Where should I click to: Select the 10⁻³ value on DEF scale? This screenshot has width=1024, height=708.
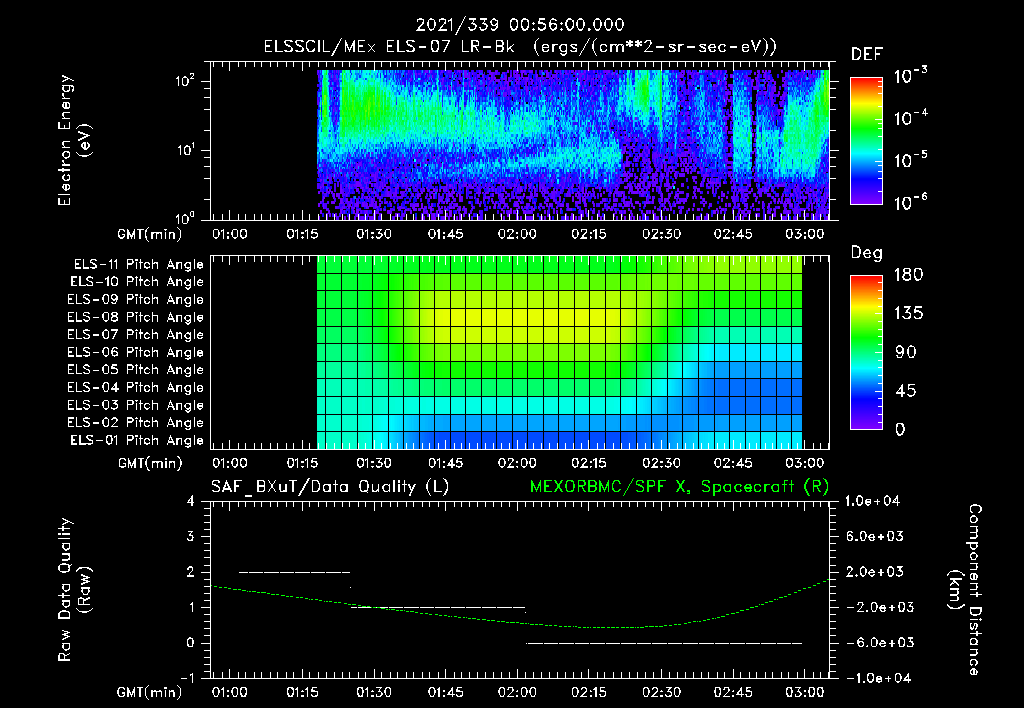coord(910,74)
